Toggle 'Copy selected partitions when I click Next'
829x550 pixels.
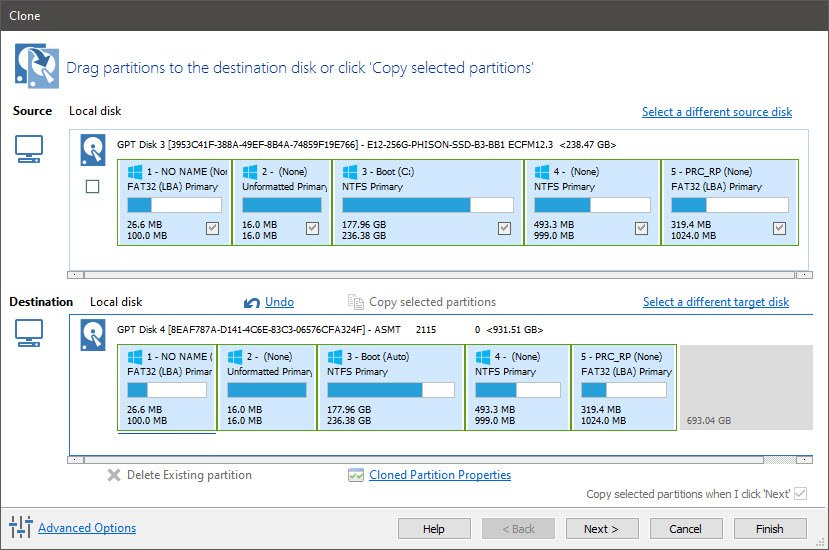[x=799, y=494]
